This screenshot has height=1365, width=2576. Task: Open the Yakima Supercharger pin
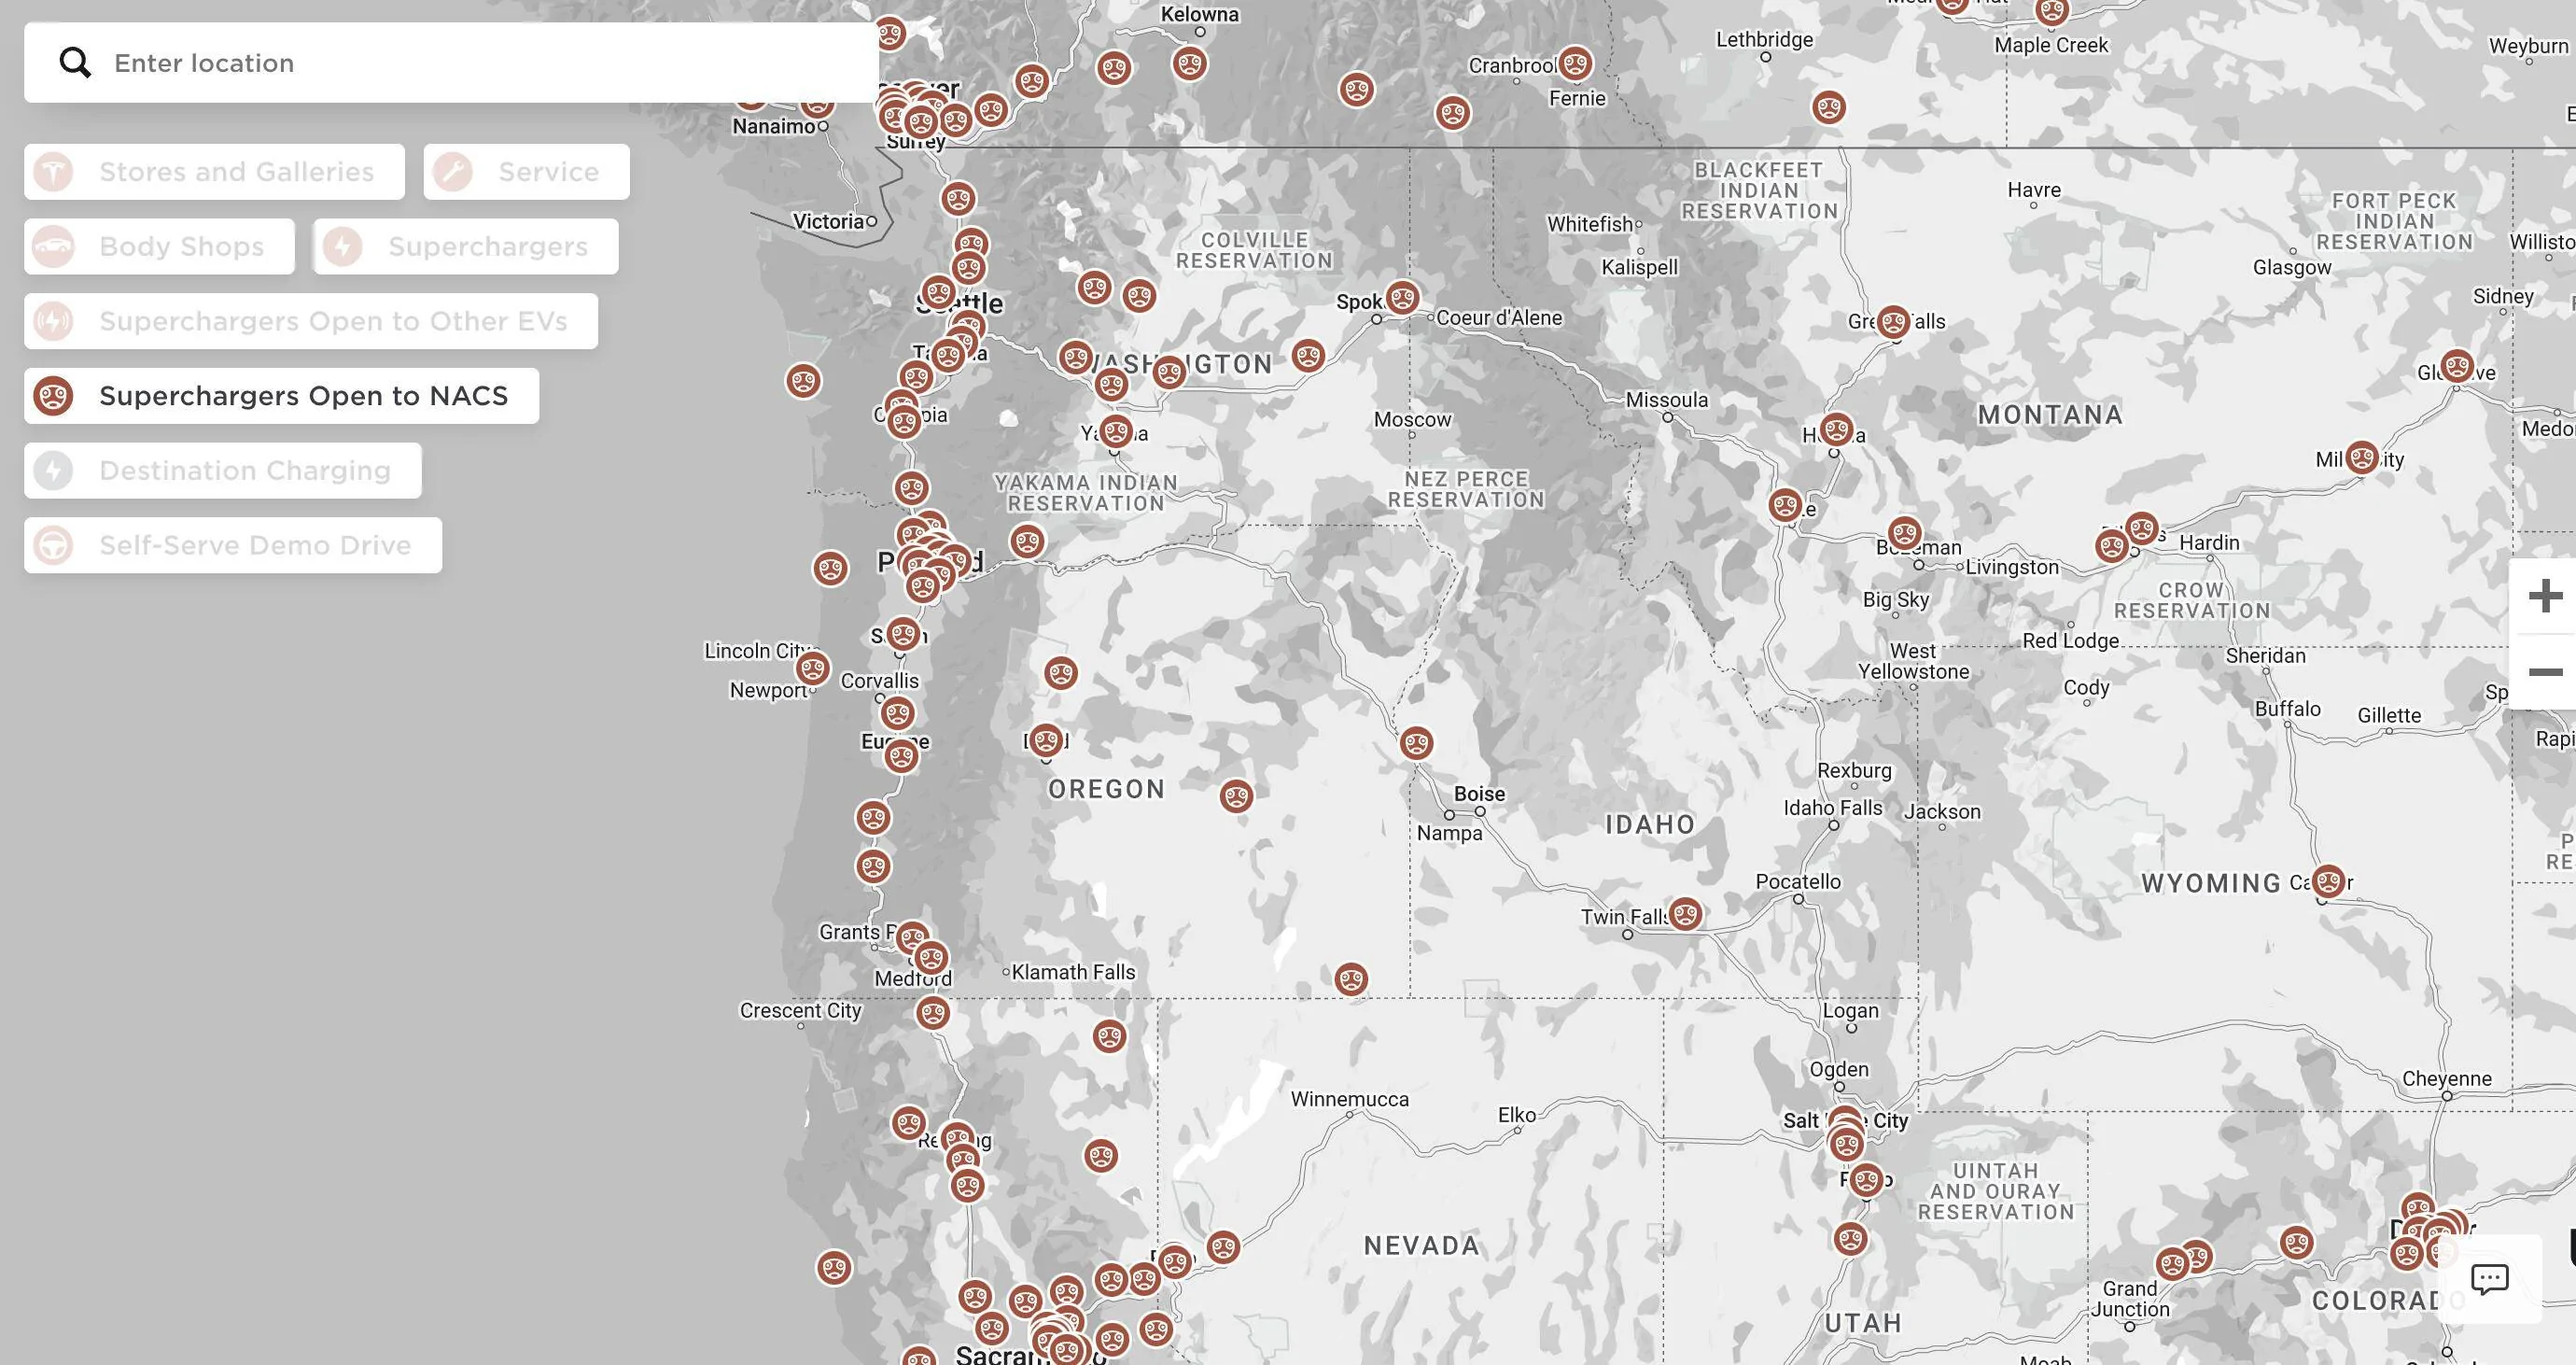[x=1115, y=431]
